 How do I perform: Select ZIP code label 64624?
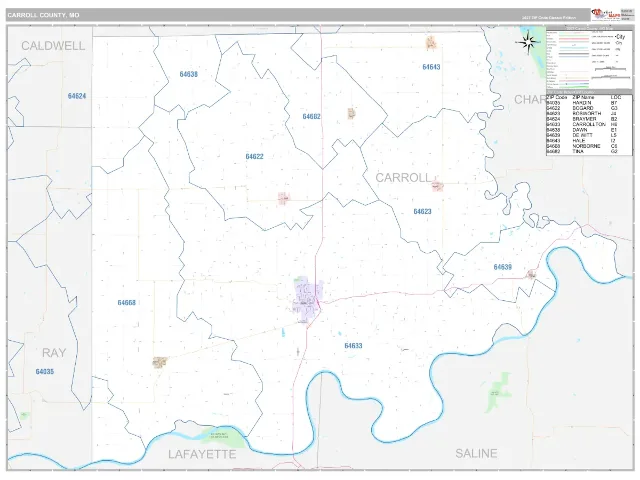point(77,96)
